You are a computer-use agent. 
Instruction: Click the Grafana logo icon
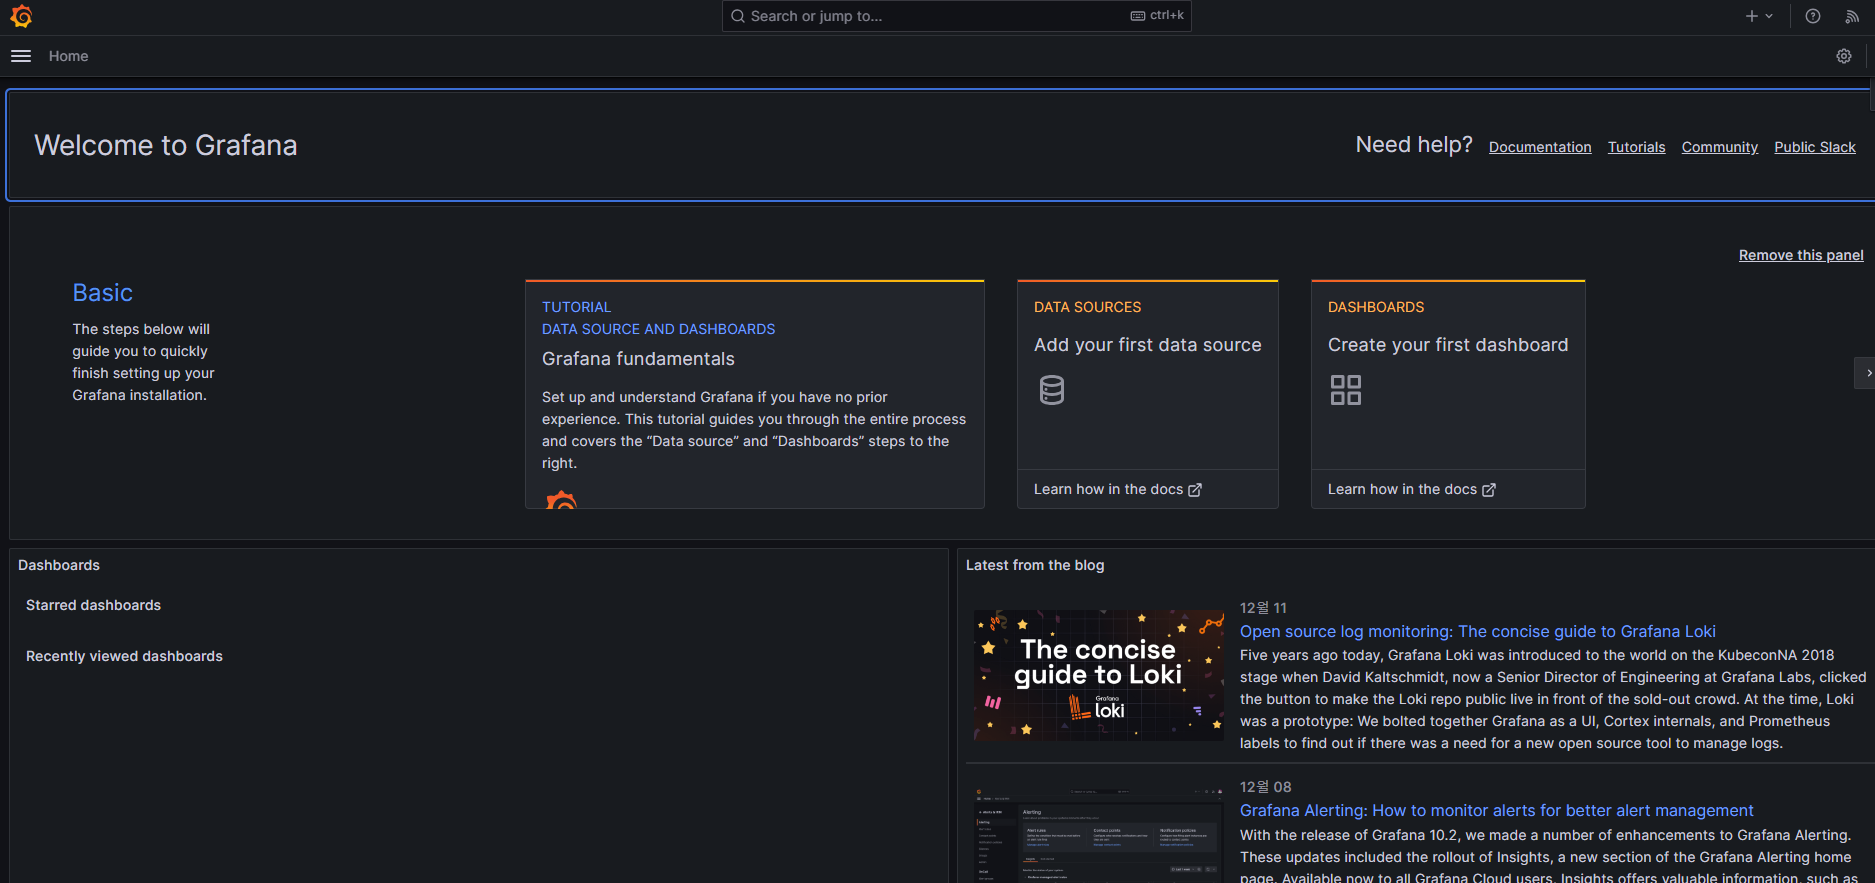click(21, 16)
